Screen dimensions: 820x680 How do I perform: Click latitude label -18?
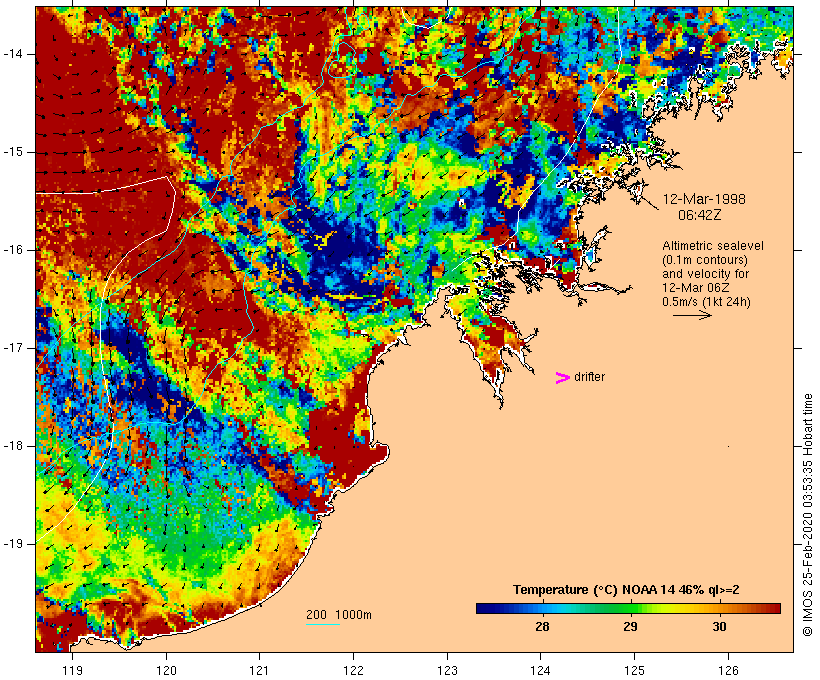13,446
